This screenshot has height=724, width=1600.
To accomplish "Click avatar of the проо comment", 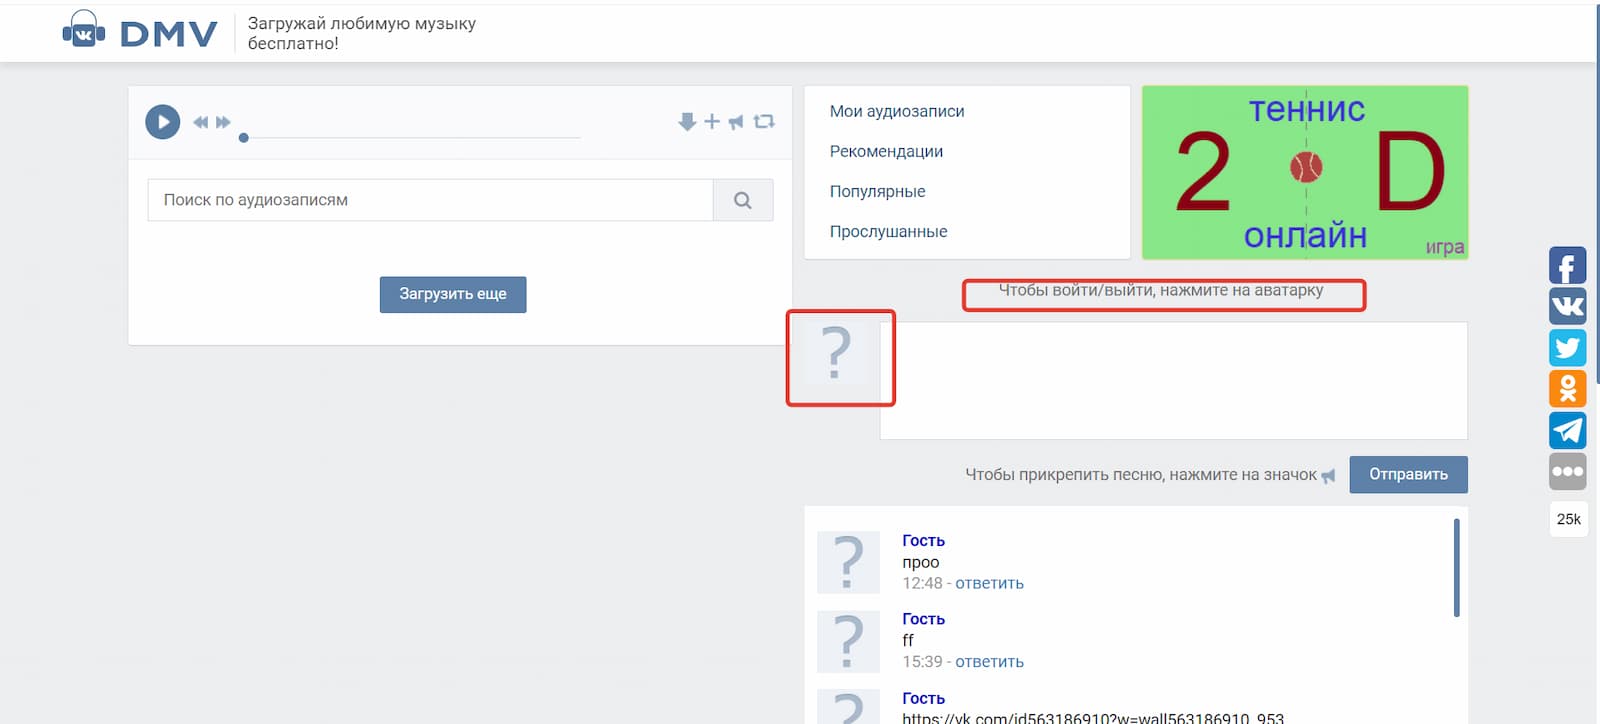I will pyautogui.click(x=848, y=562).
